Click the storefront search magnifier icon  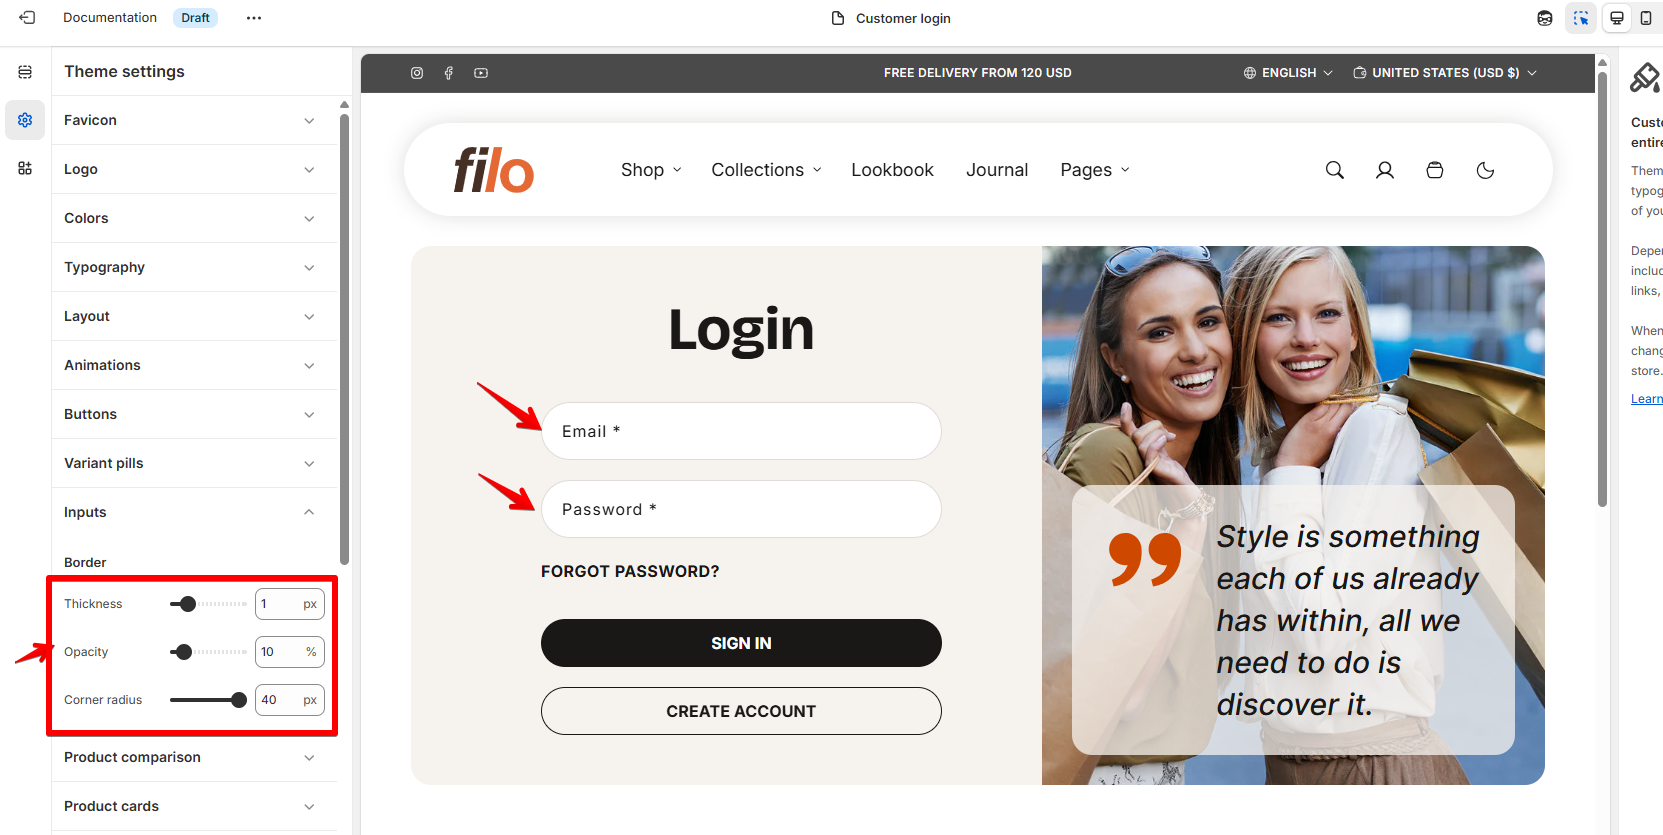1335,170
